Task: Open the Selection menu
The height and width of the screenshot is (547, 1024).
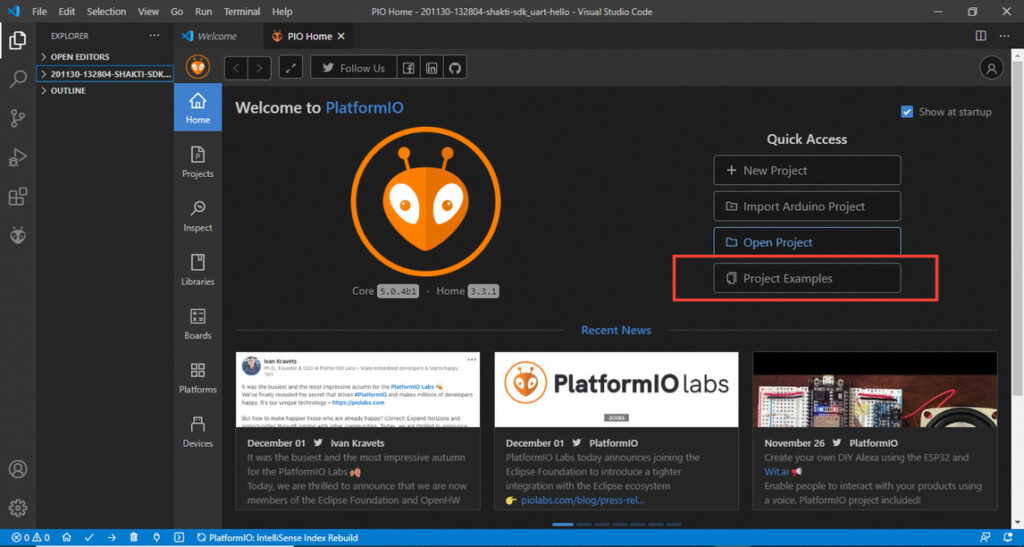Action: (106, 12)
